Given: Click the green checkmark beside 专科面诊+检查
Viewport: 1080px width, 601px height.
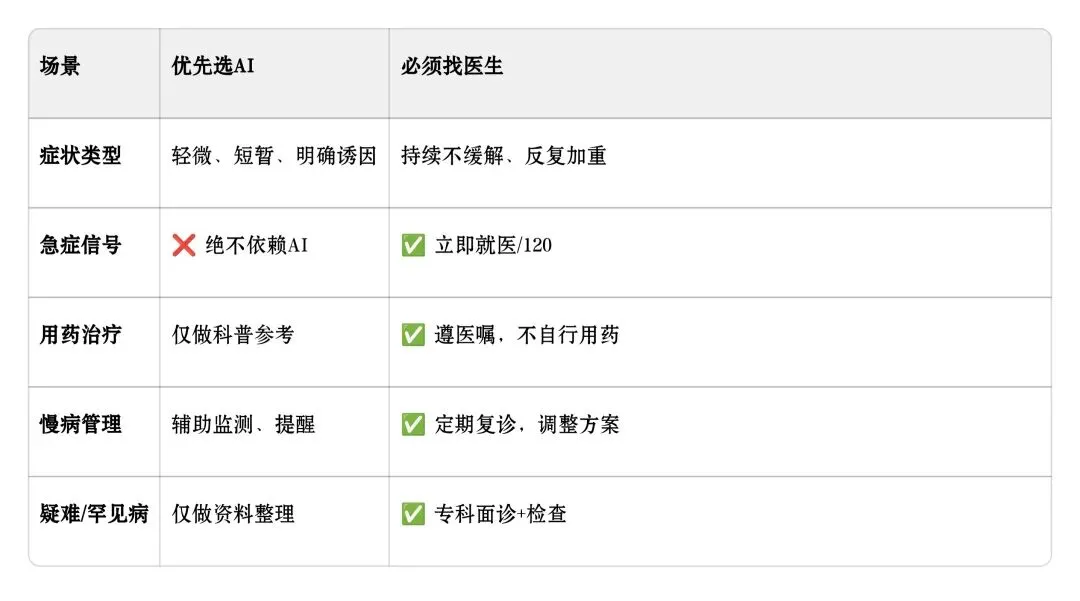Looking at the screenshot, I should (413, 514).
